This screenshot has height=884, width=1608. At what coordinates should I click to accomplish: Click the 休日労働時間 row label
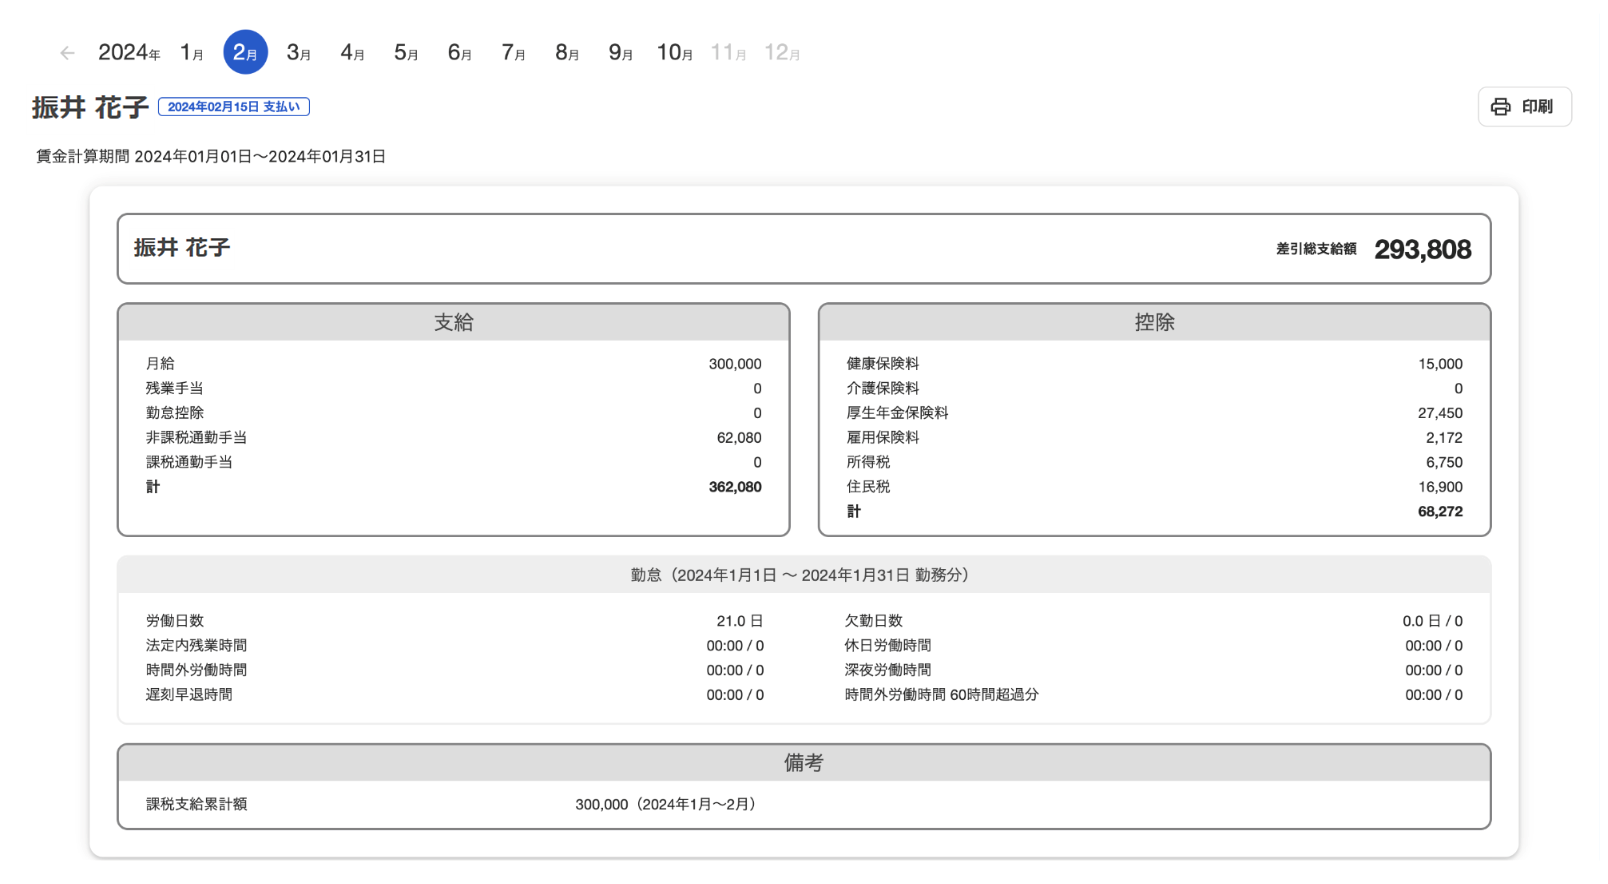tap(888, 646)
